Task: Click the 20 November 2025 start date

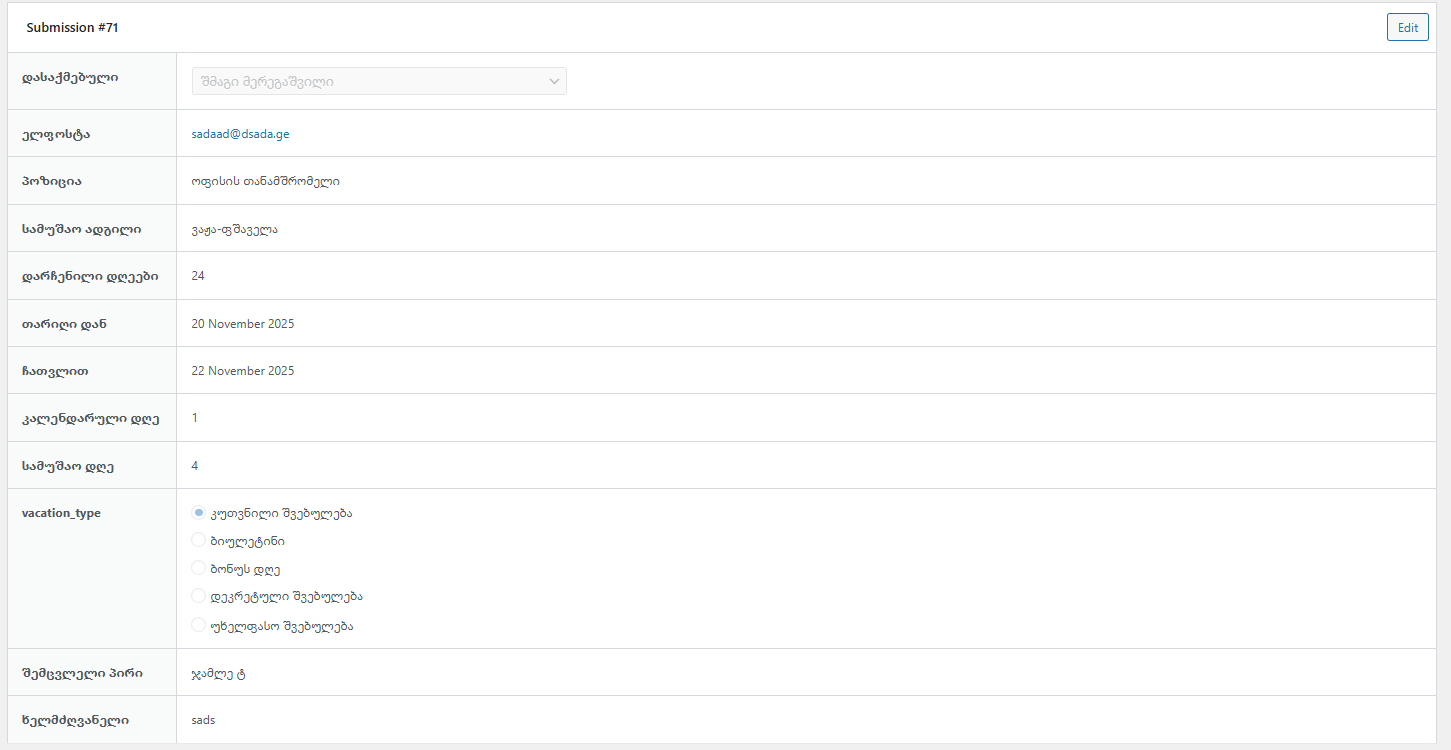Action: click(243, 324)
